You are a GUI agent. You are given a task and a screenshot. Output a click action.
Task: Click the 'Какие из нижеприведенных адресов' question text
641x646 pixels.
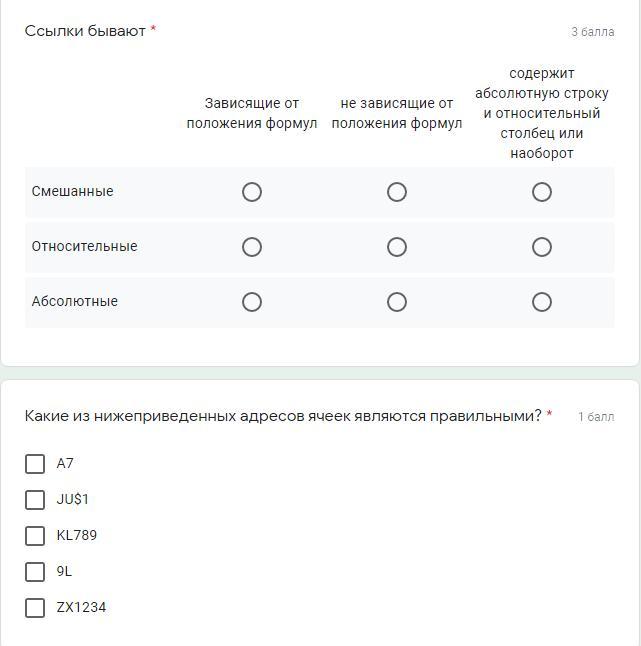pos(283,416)
